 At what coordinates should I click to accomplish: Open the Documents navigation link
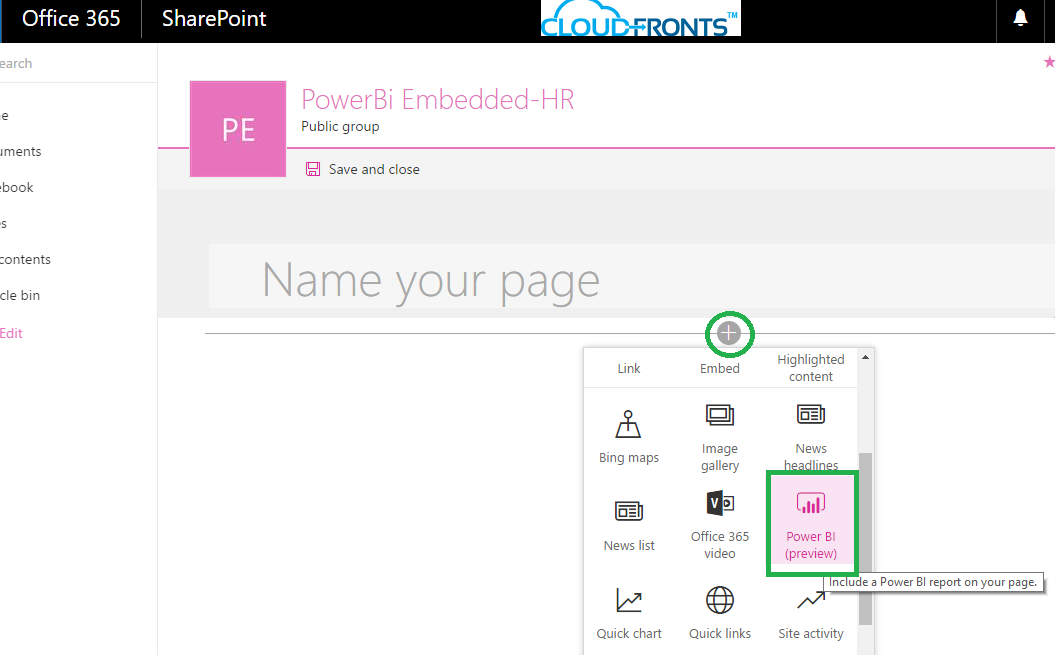[20, 151]
